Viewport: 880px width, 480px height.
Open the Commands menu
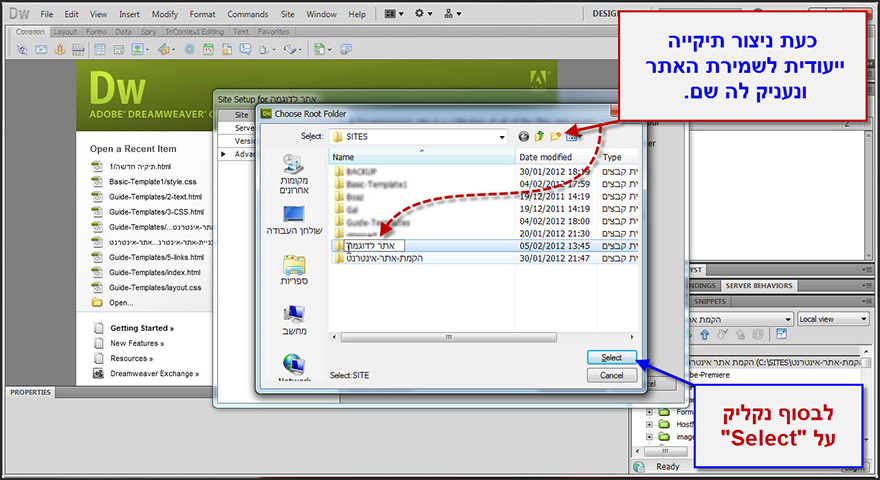(248, 14)
